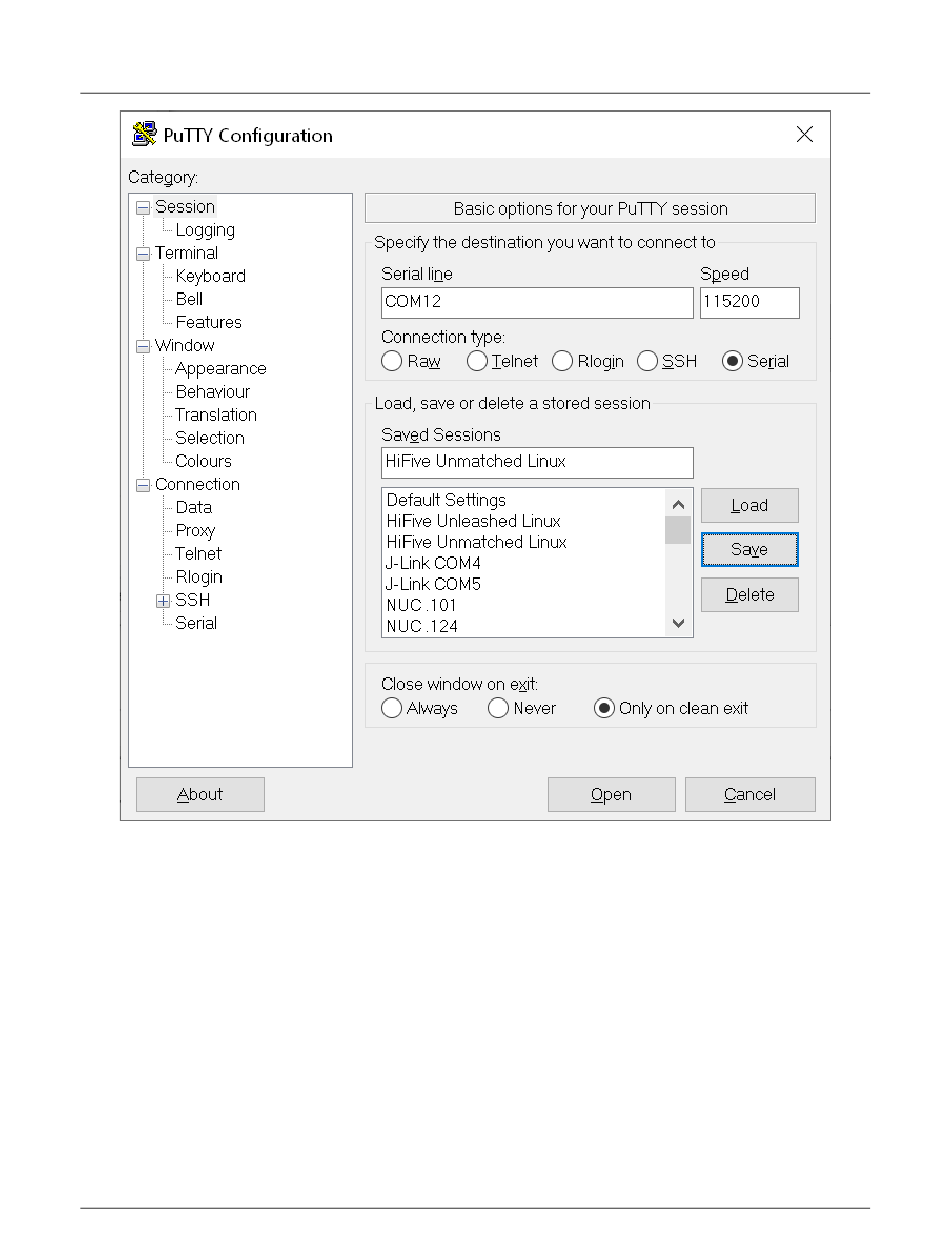Click the session list scroll down arrow
The image size is (950, 1254).
pos(678,623)
